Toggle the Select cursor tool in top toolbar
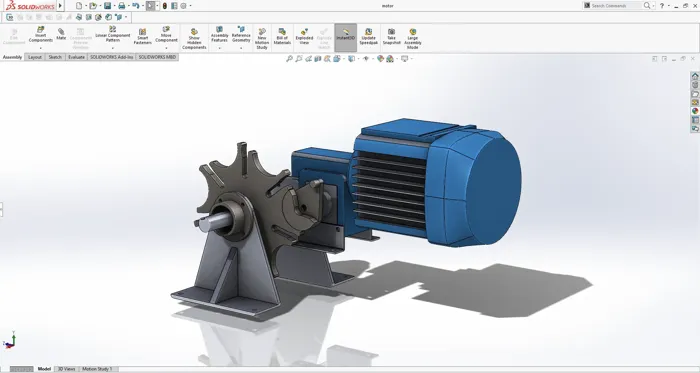700x373 pixels. tap(150, 6)
